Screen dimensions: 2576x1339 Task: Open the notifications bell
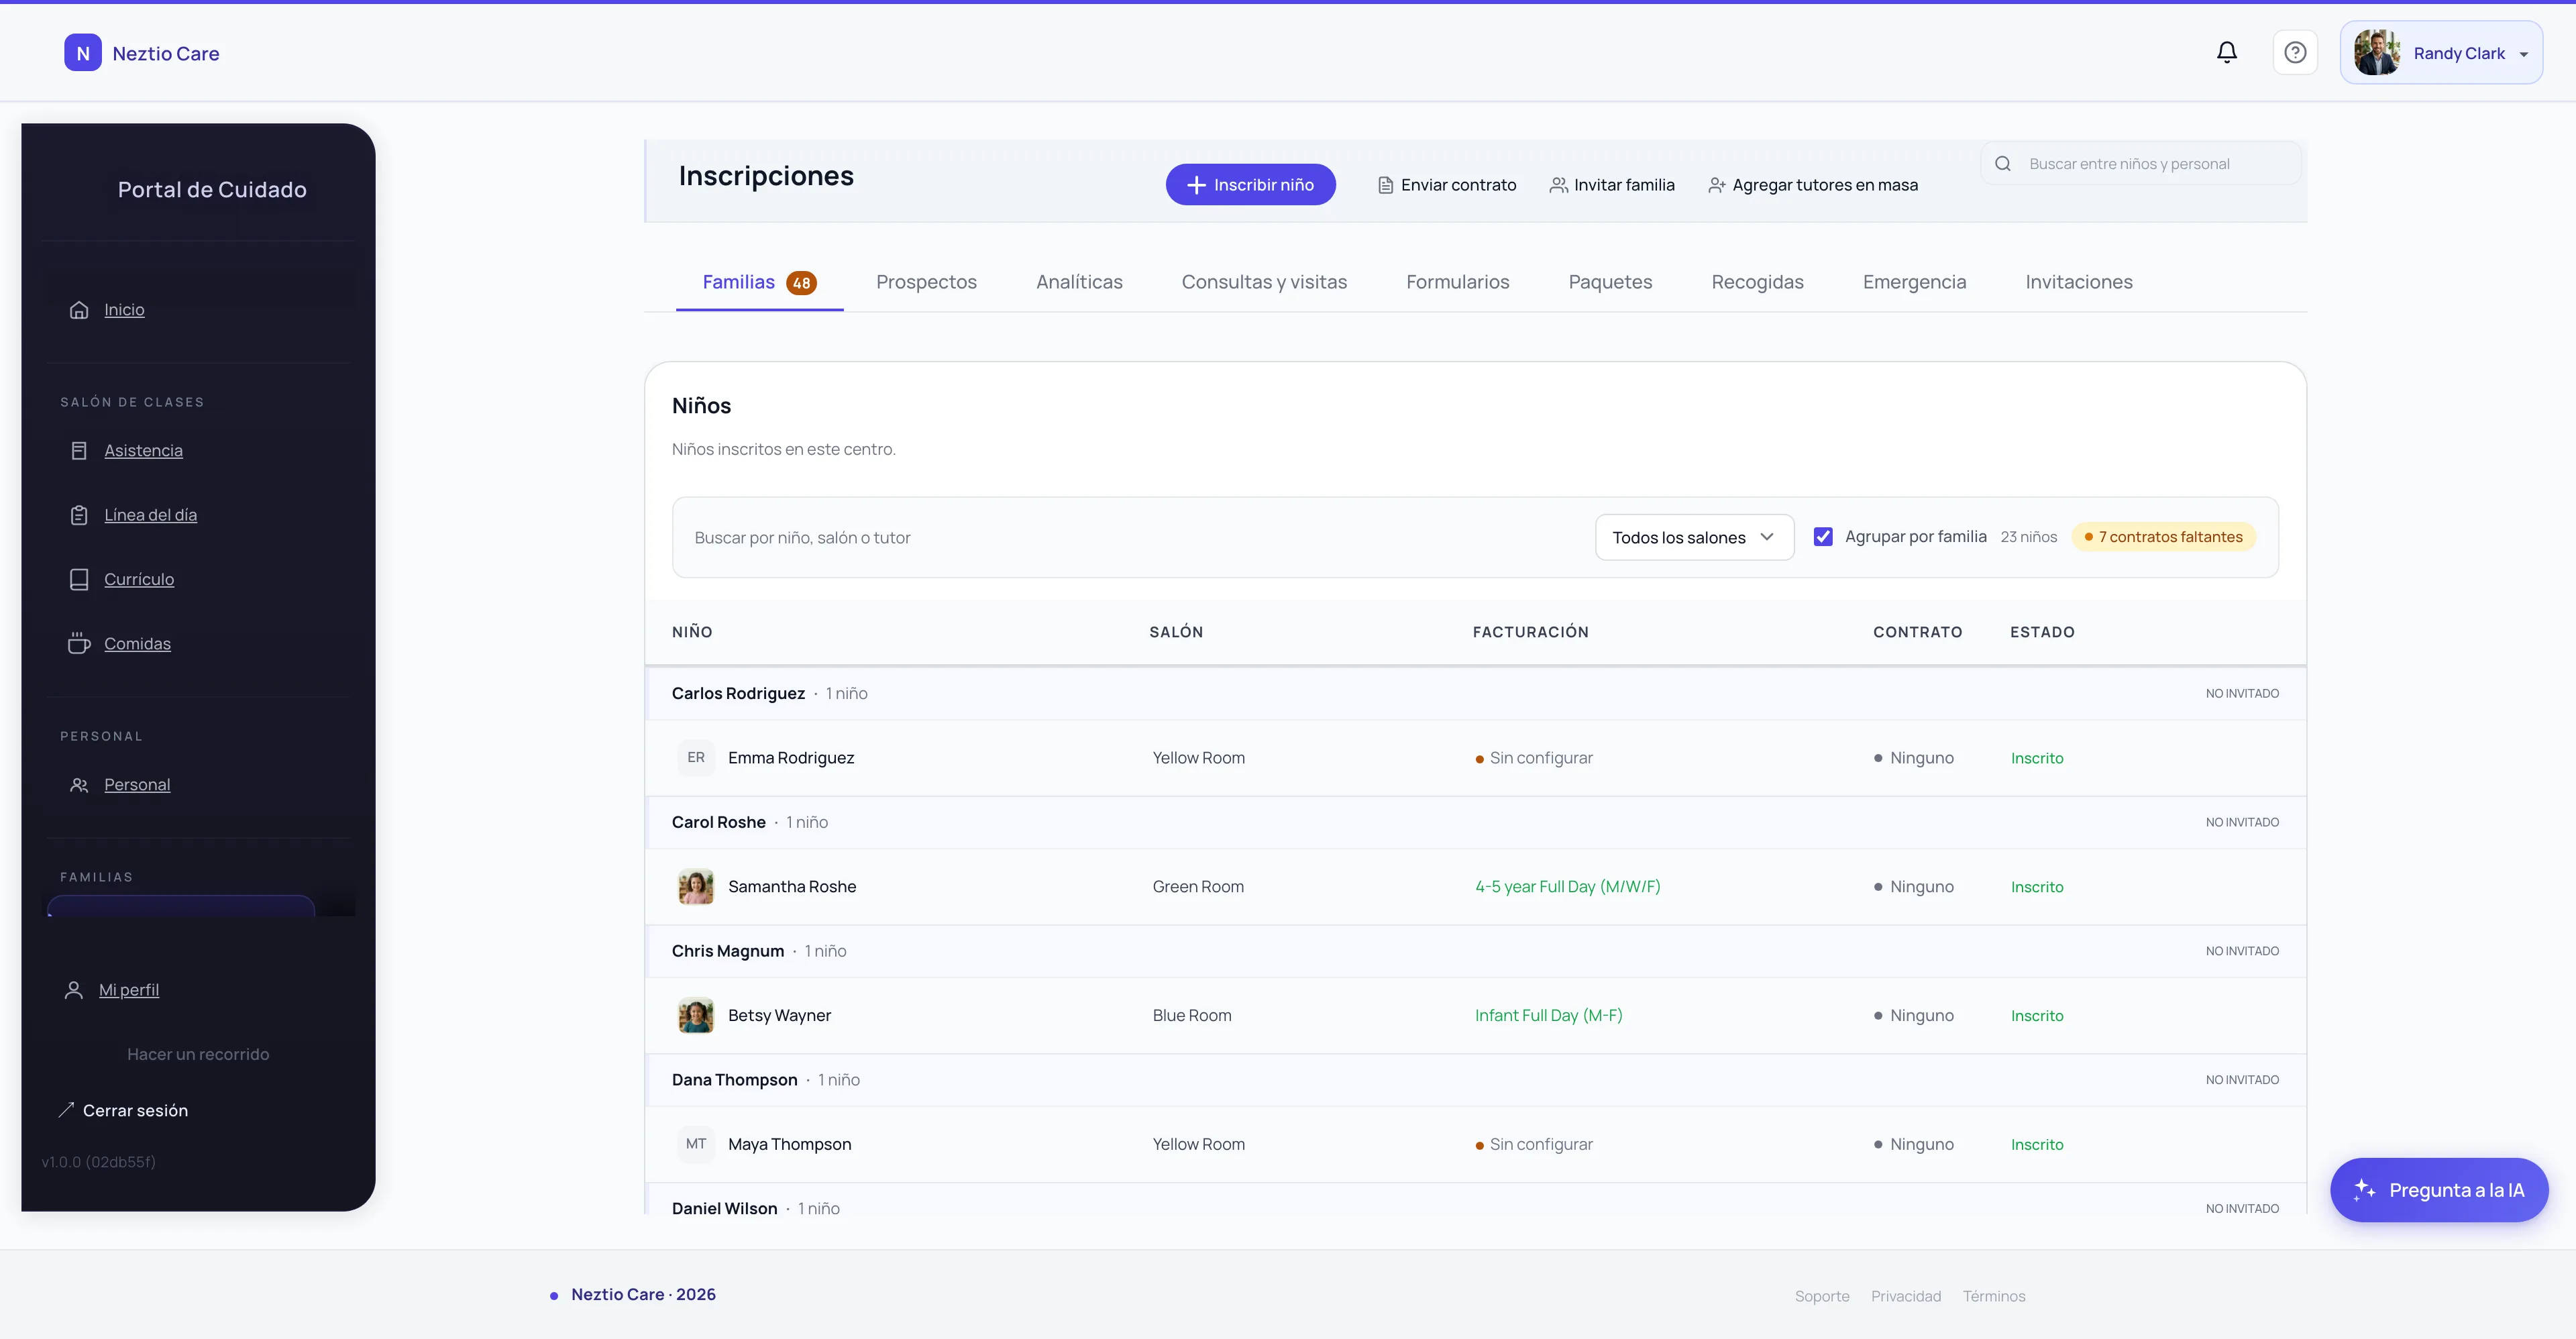[2226, 52]
